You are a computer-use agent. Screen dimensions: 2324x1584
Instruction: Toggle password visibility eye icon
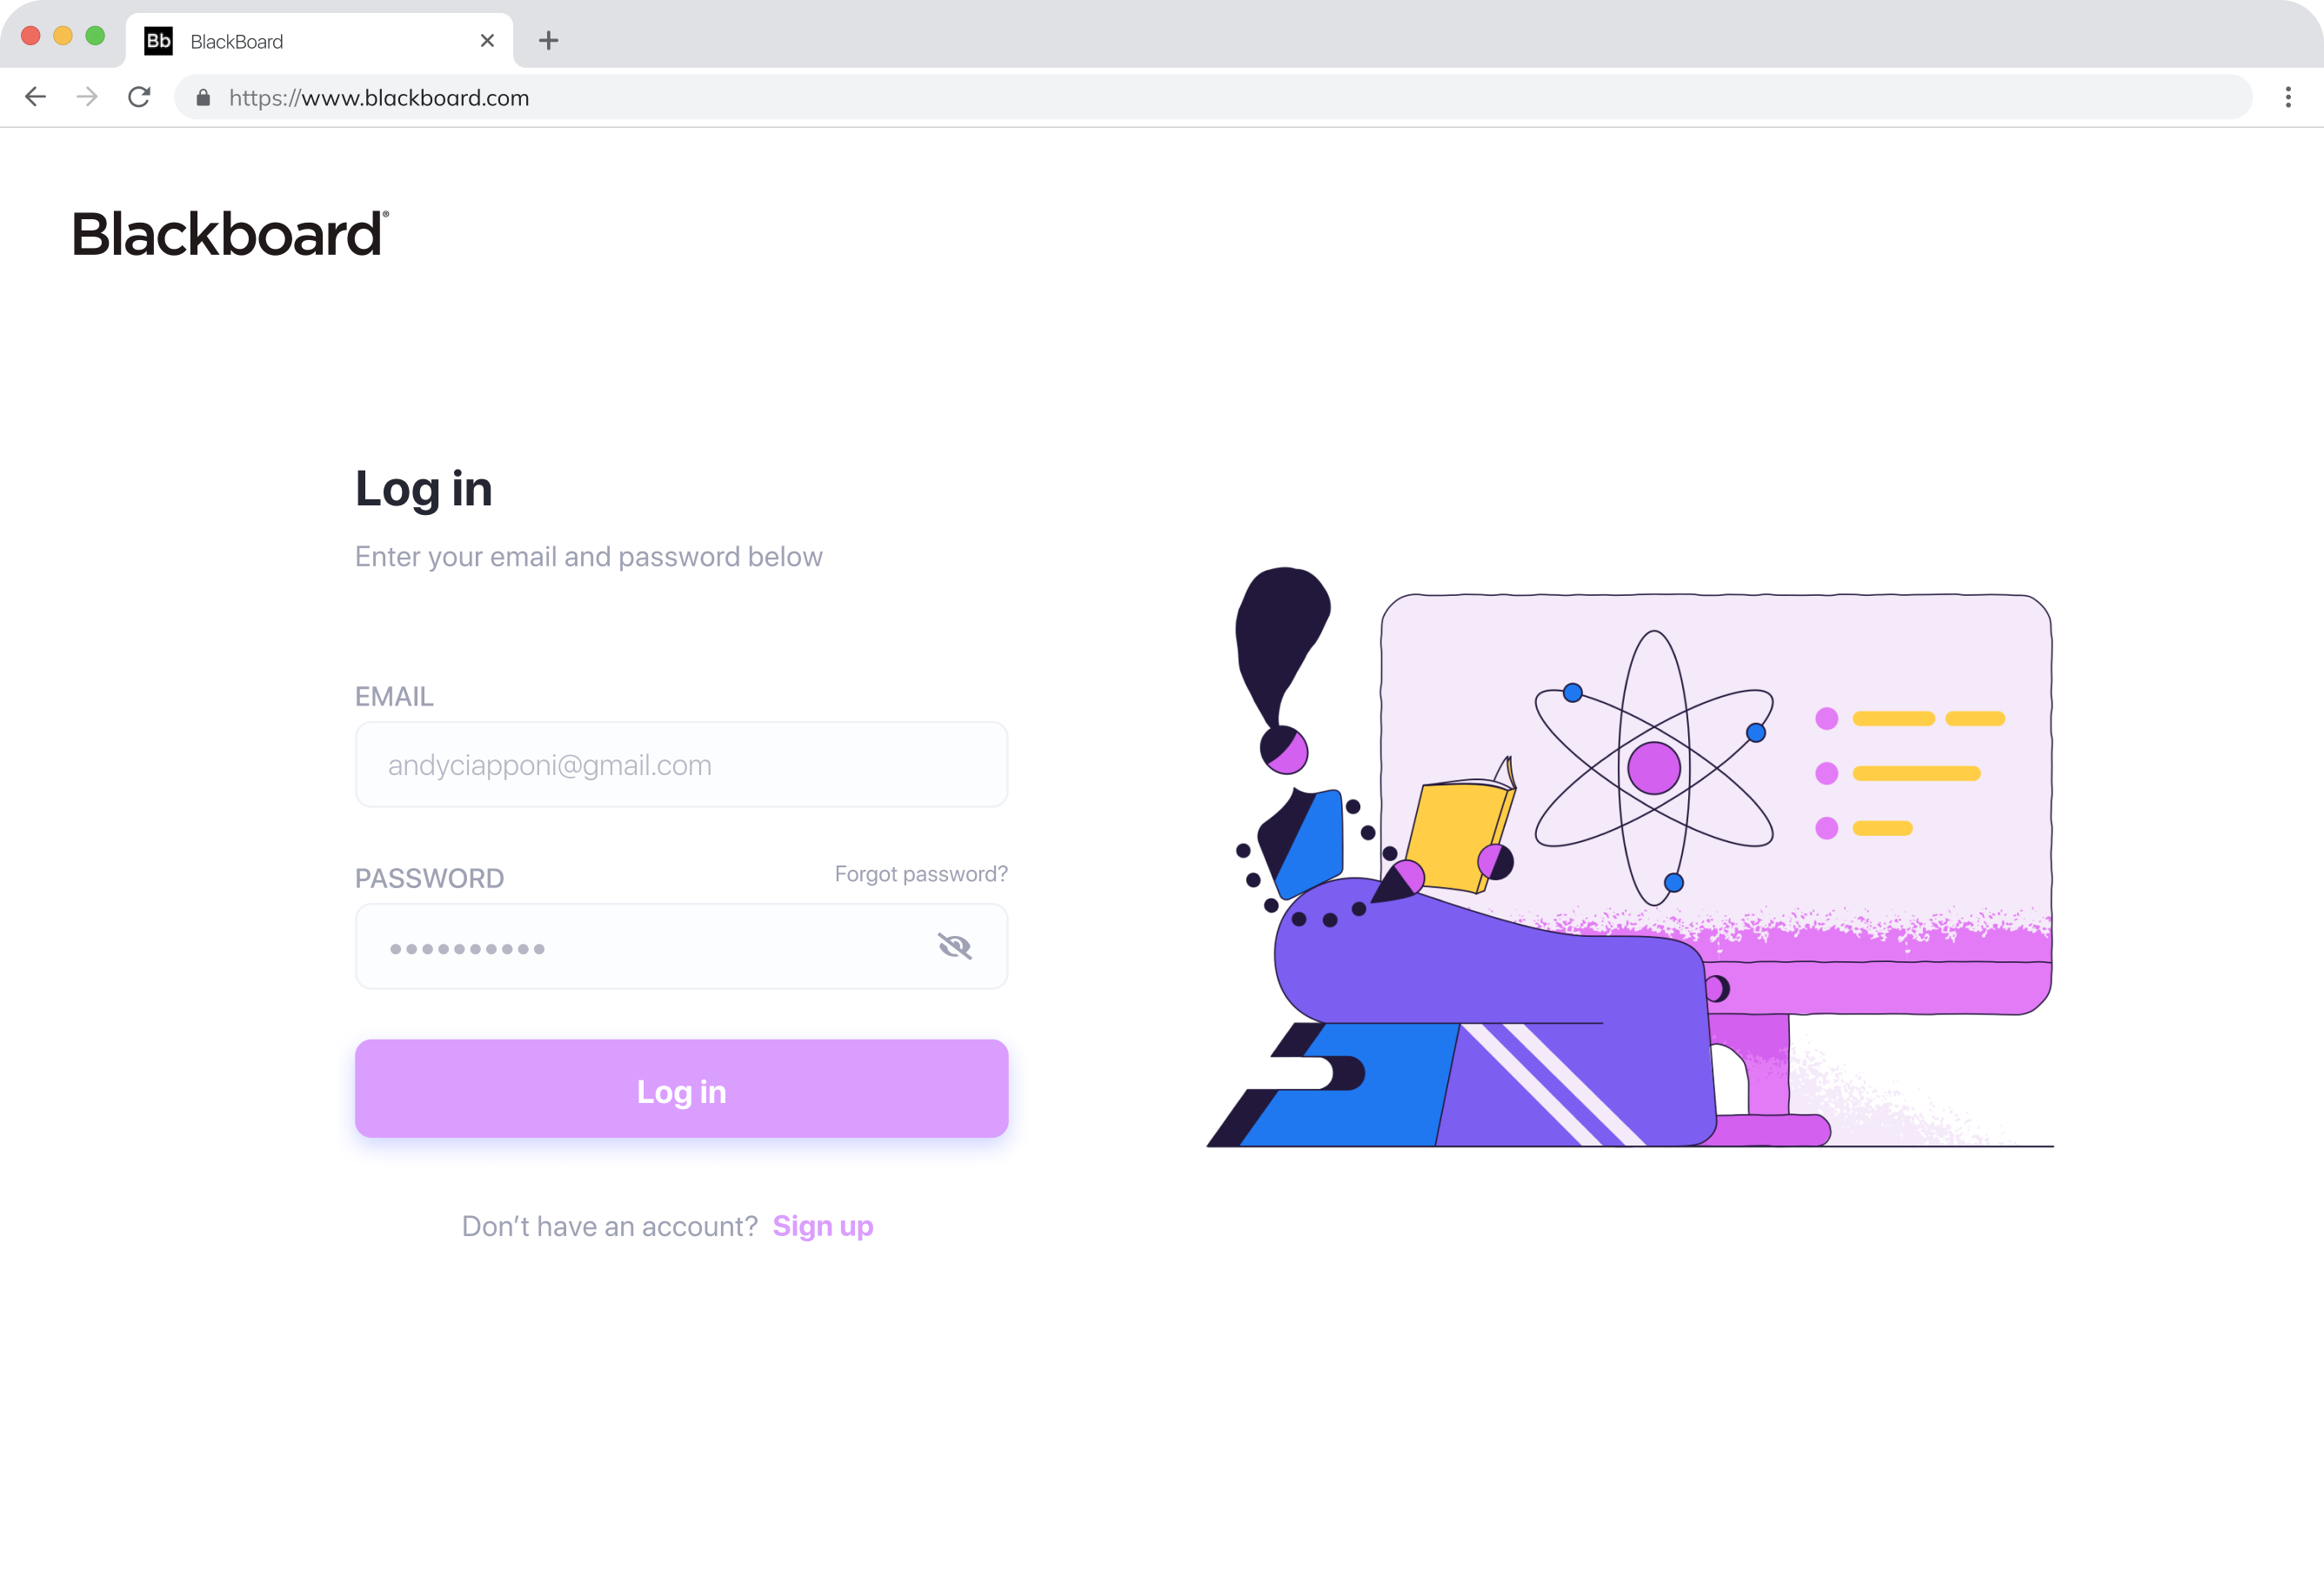pyautogui.click(x=955, y=946)
